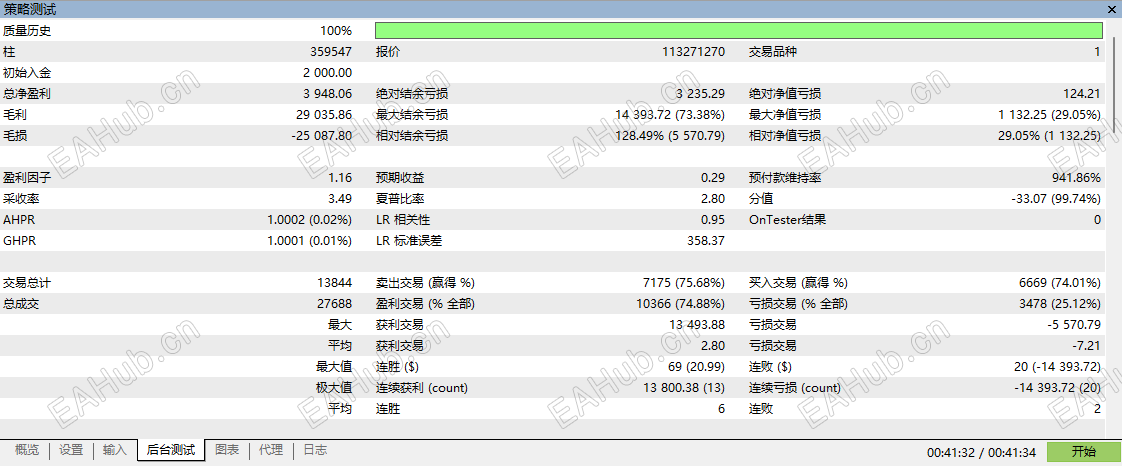Viewport: 1122px width, 466px height.
Task: Click the 质量历史 100% value
Action: tap(336, 31)
